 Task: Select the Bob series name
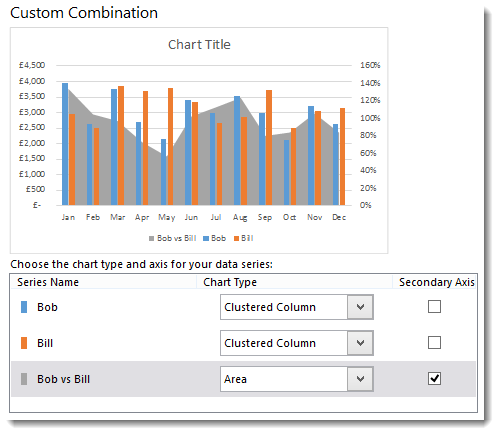[47, 307]
